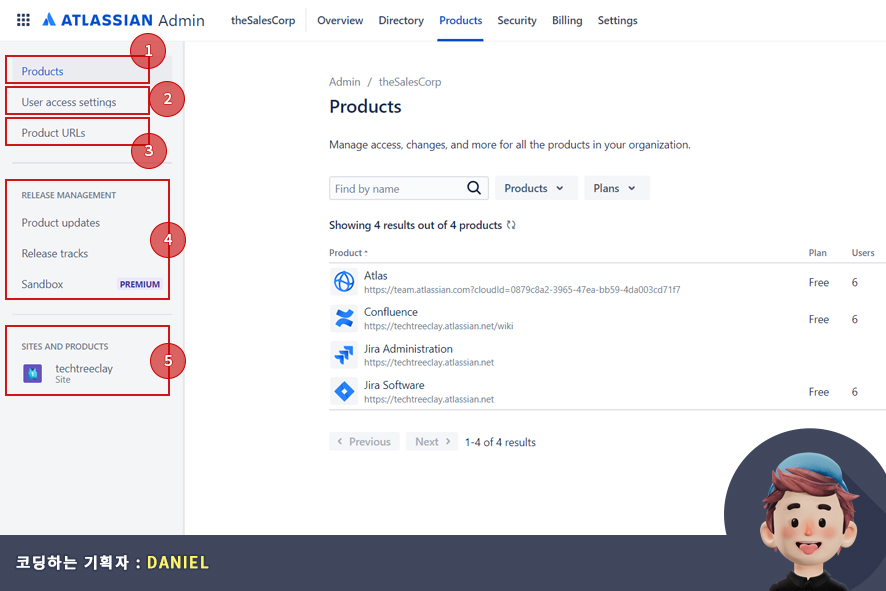This screenshot has width=886, height=591.
Task: Sort the table by the Product column
Action: 348,253
